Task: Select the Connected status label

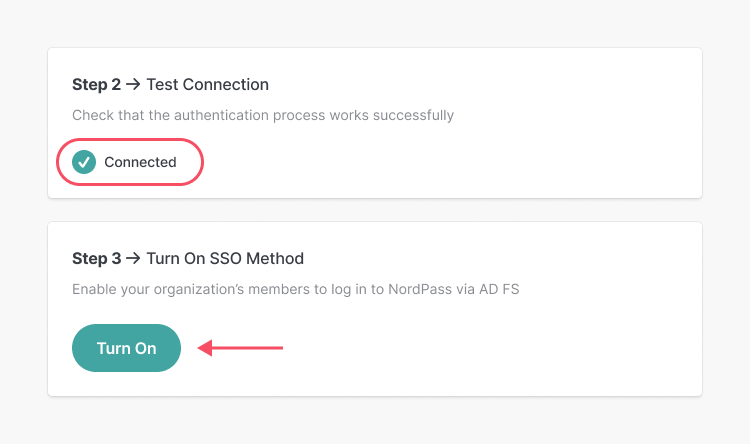Action: (x=140, y=162)
